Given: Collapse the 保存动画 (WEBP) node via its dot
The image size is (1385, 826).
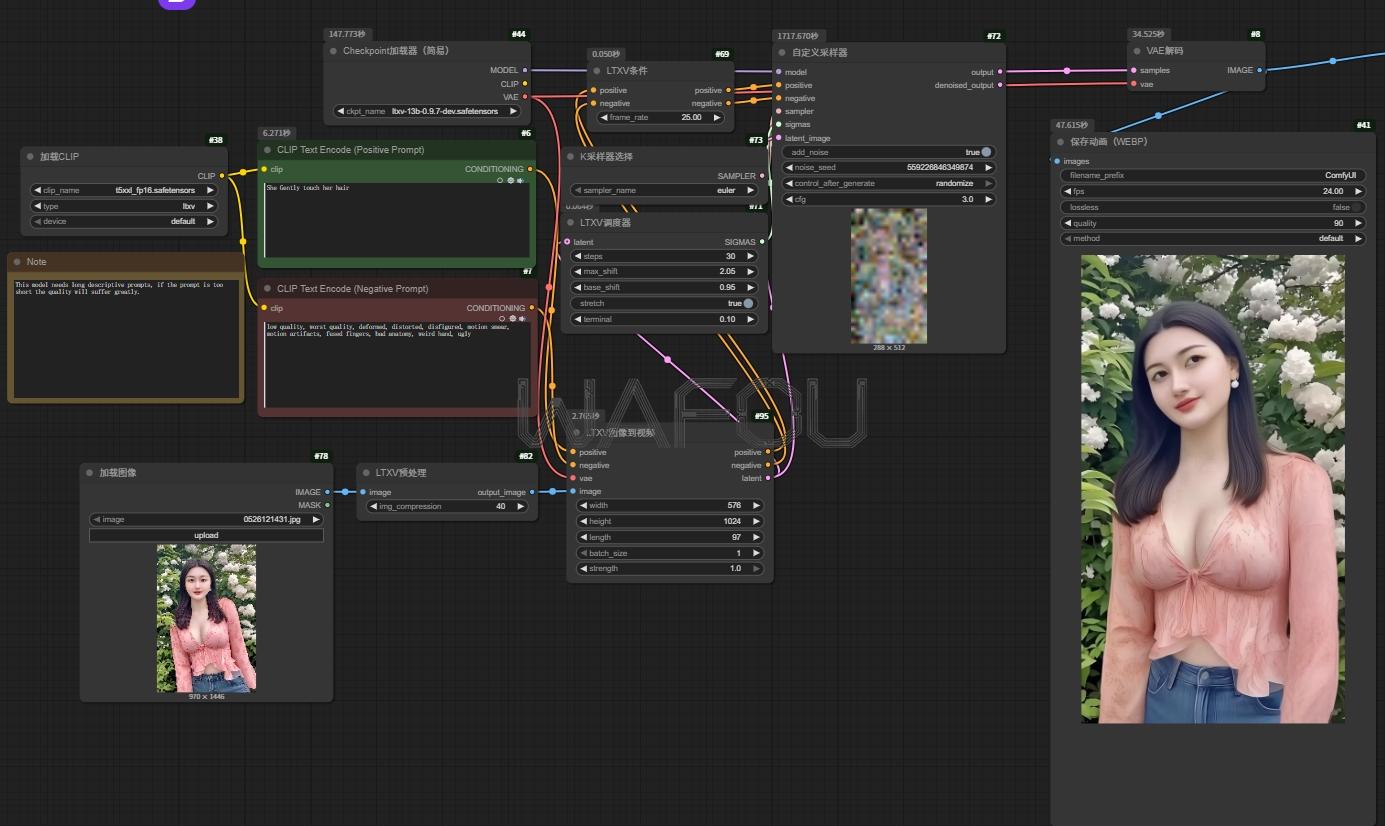Looking at the screenshot, I should coord(1062,142).
